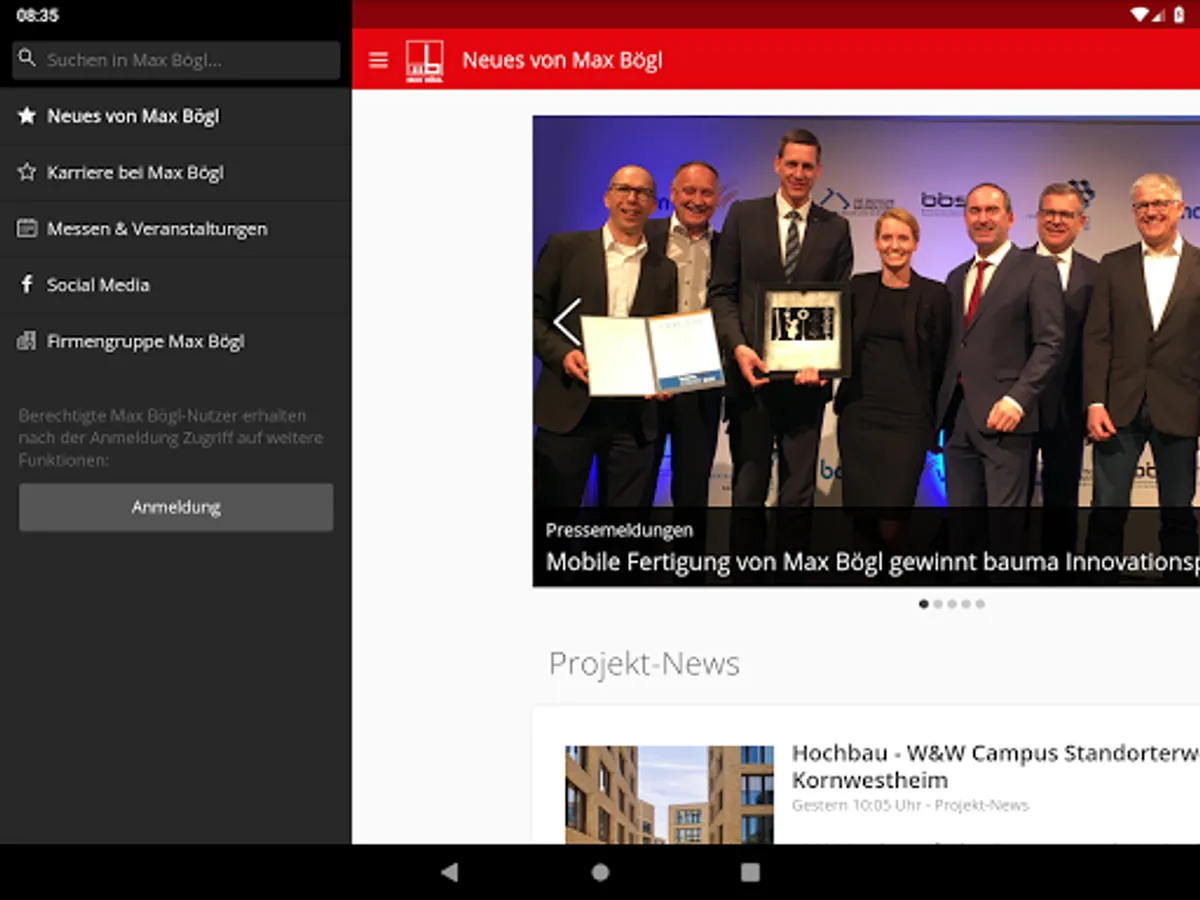Open 'Karriere bei Max Bögl' menu entry
This screenshot has width=1200, height=900.
(x=176, y=172)
